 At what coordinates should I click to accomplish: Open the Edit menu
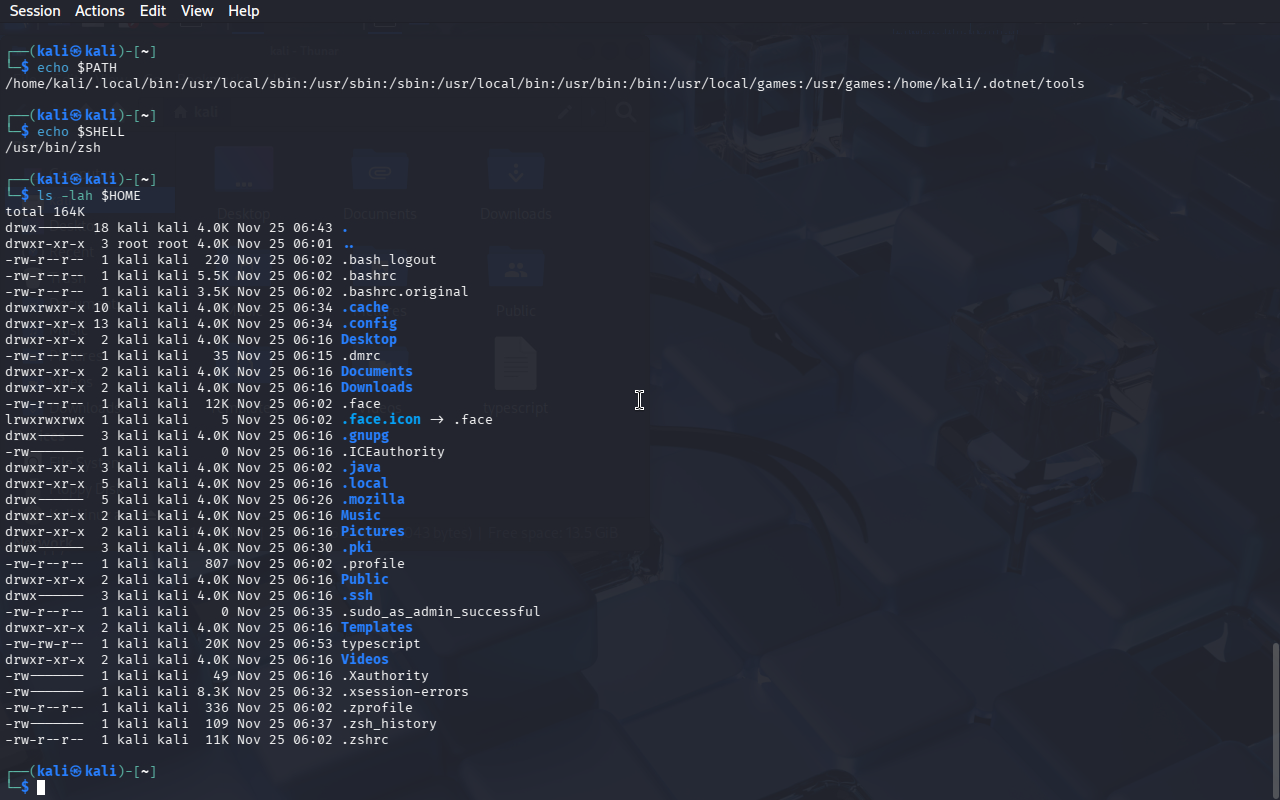153,11
